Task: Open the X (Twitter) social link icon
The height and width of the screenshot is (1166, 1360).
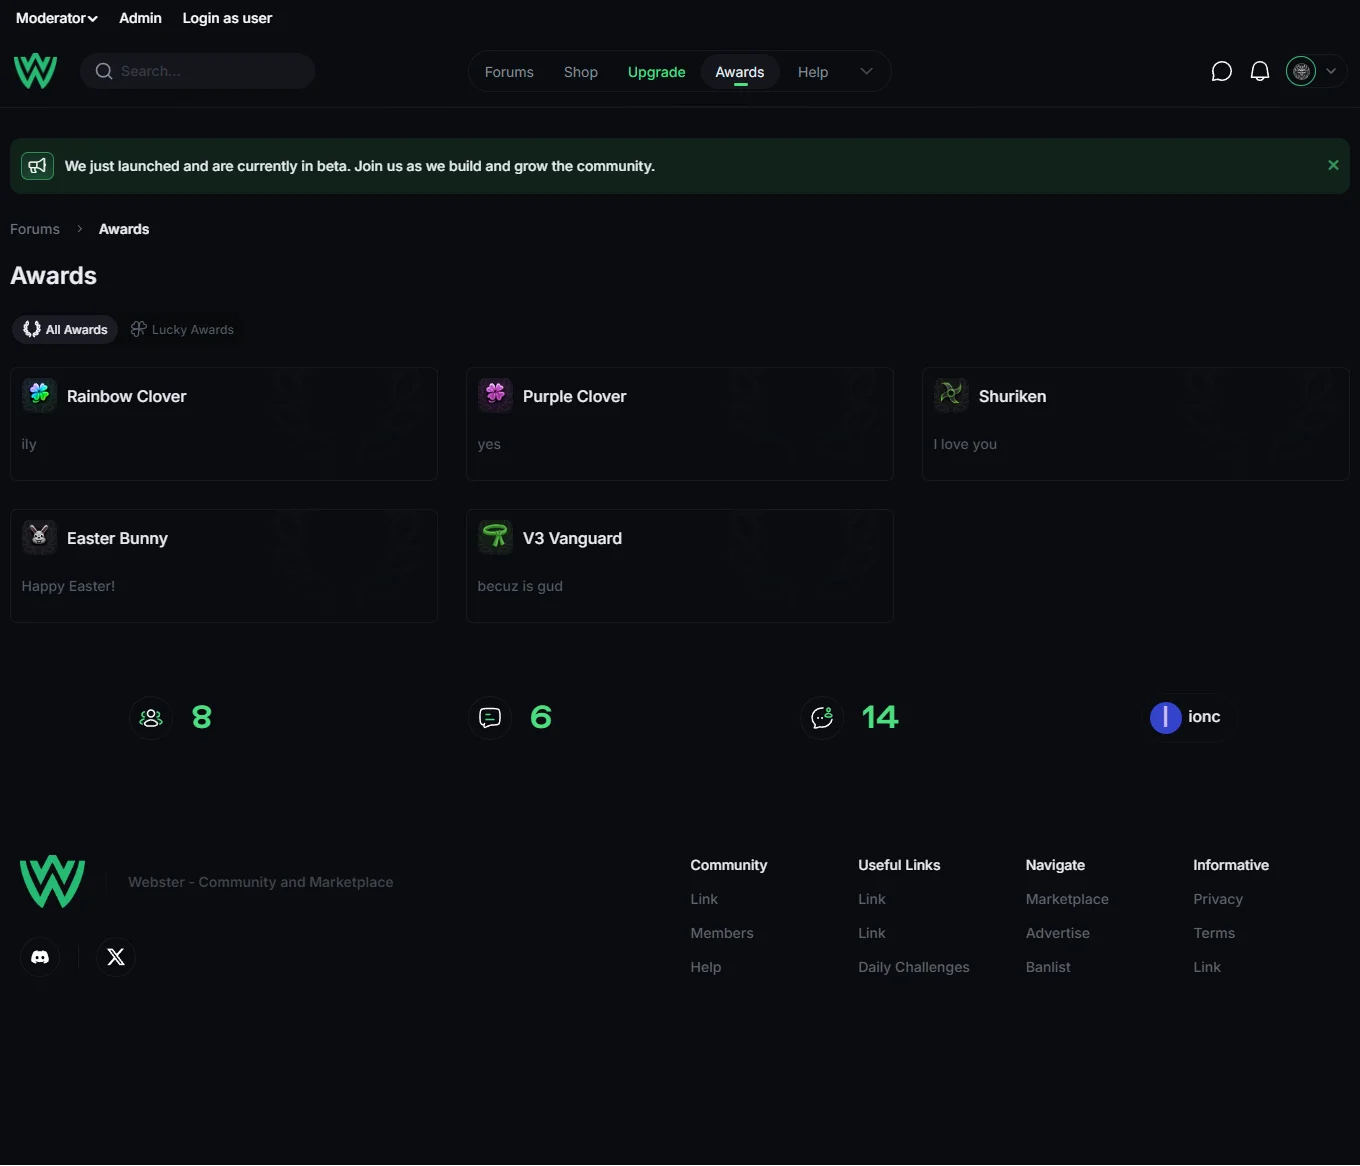Action: point(116,957)
